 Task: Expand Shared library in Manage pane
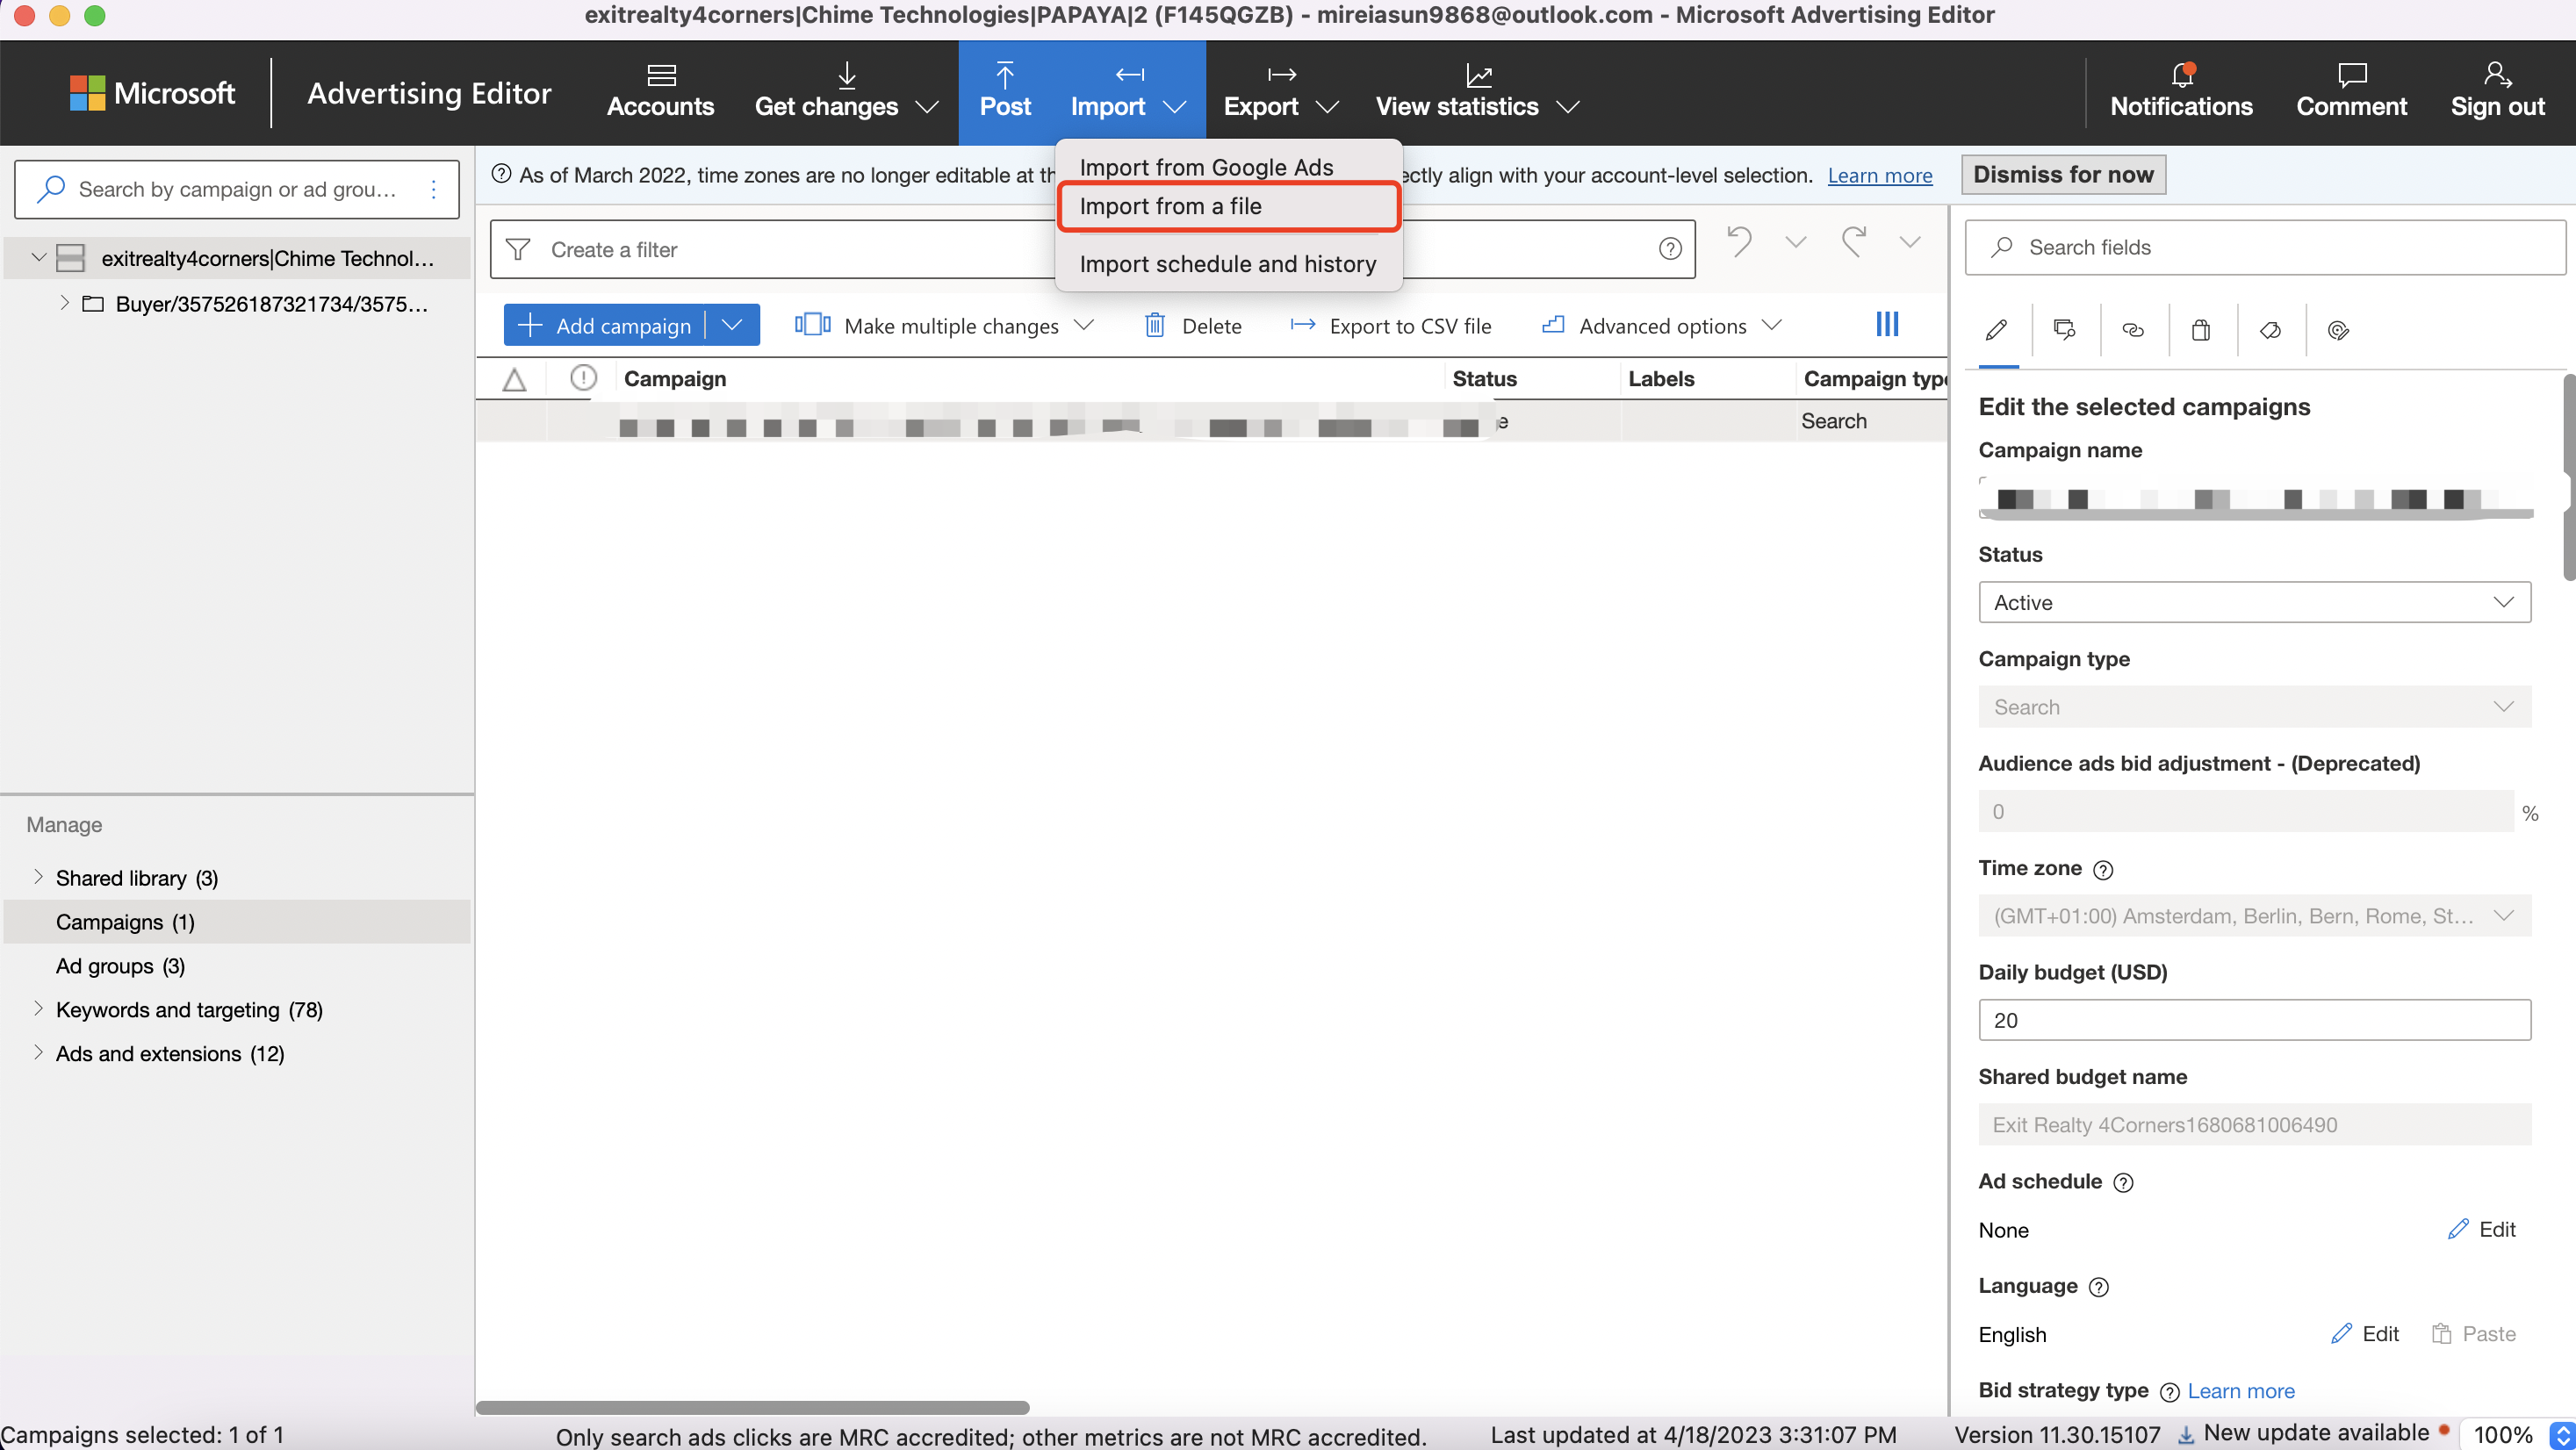coord(38,877)
